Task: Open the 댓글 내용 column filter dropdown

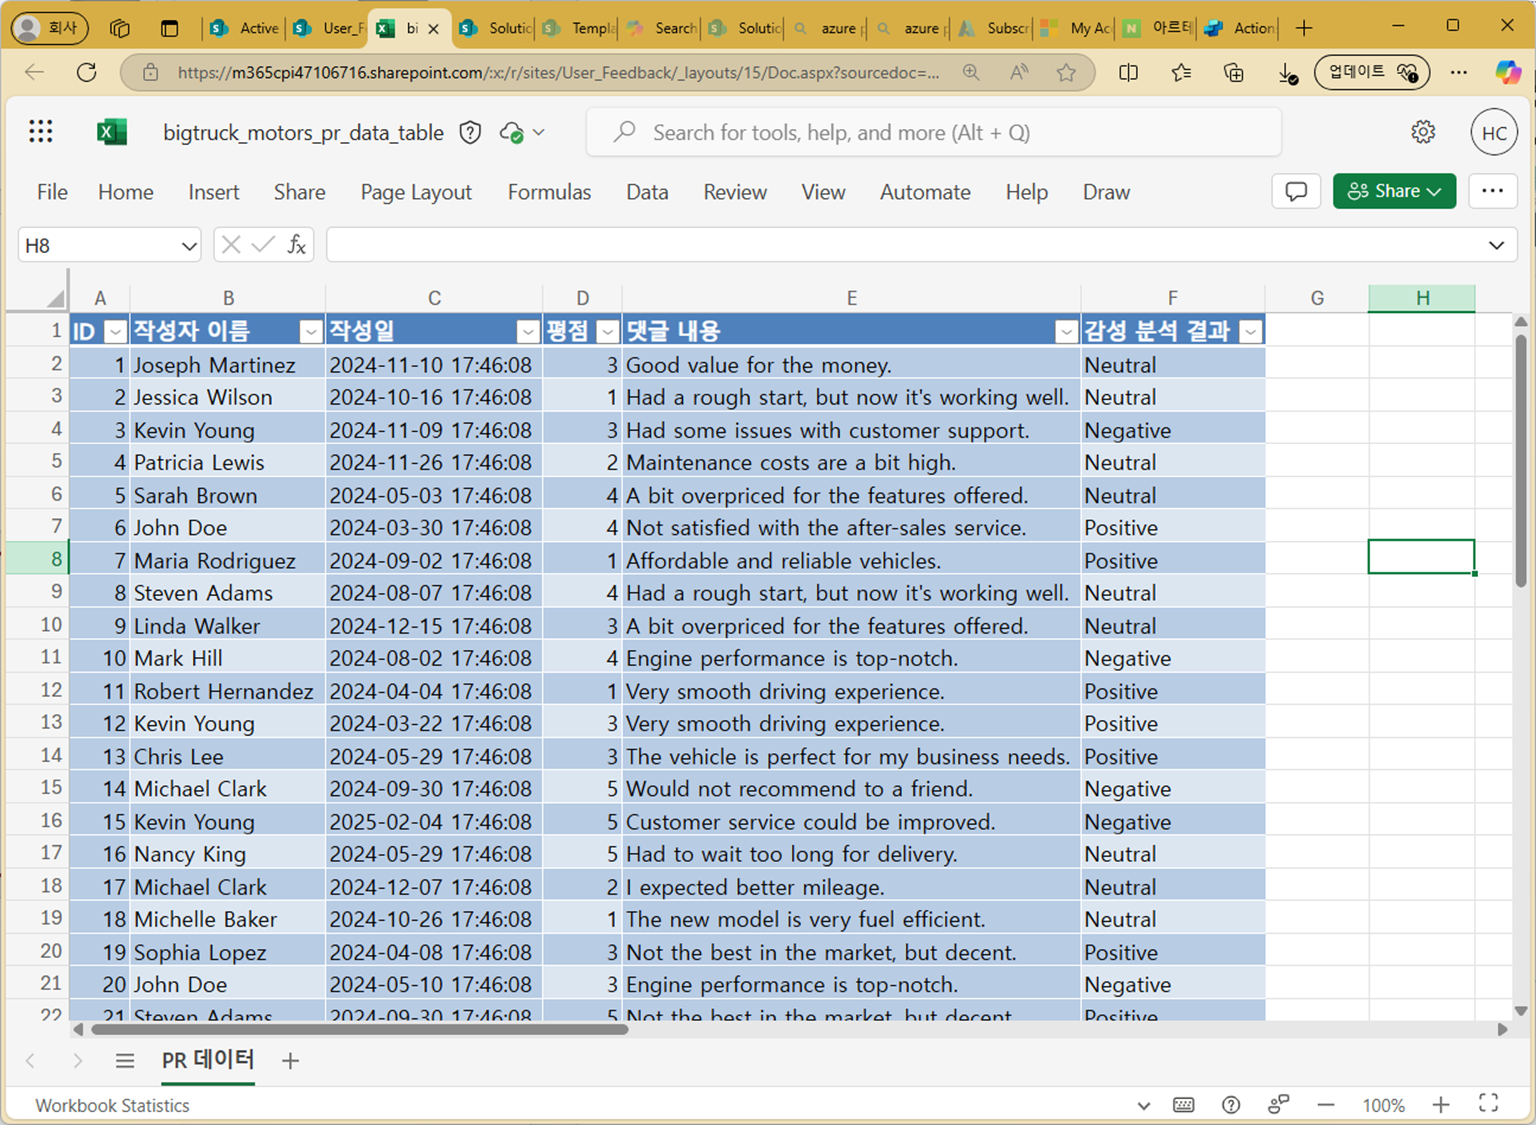Action: (x=1066, y=331)
